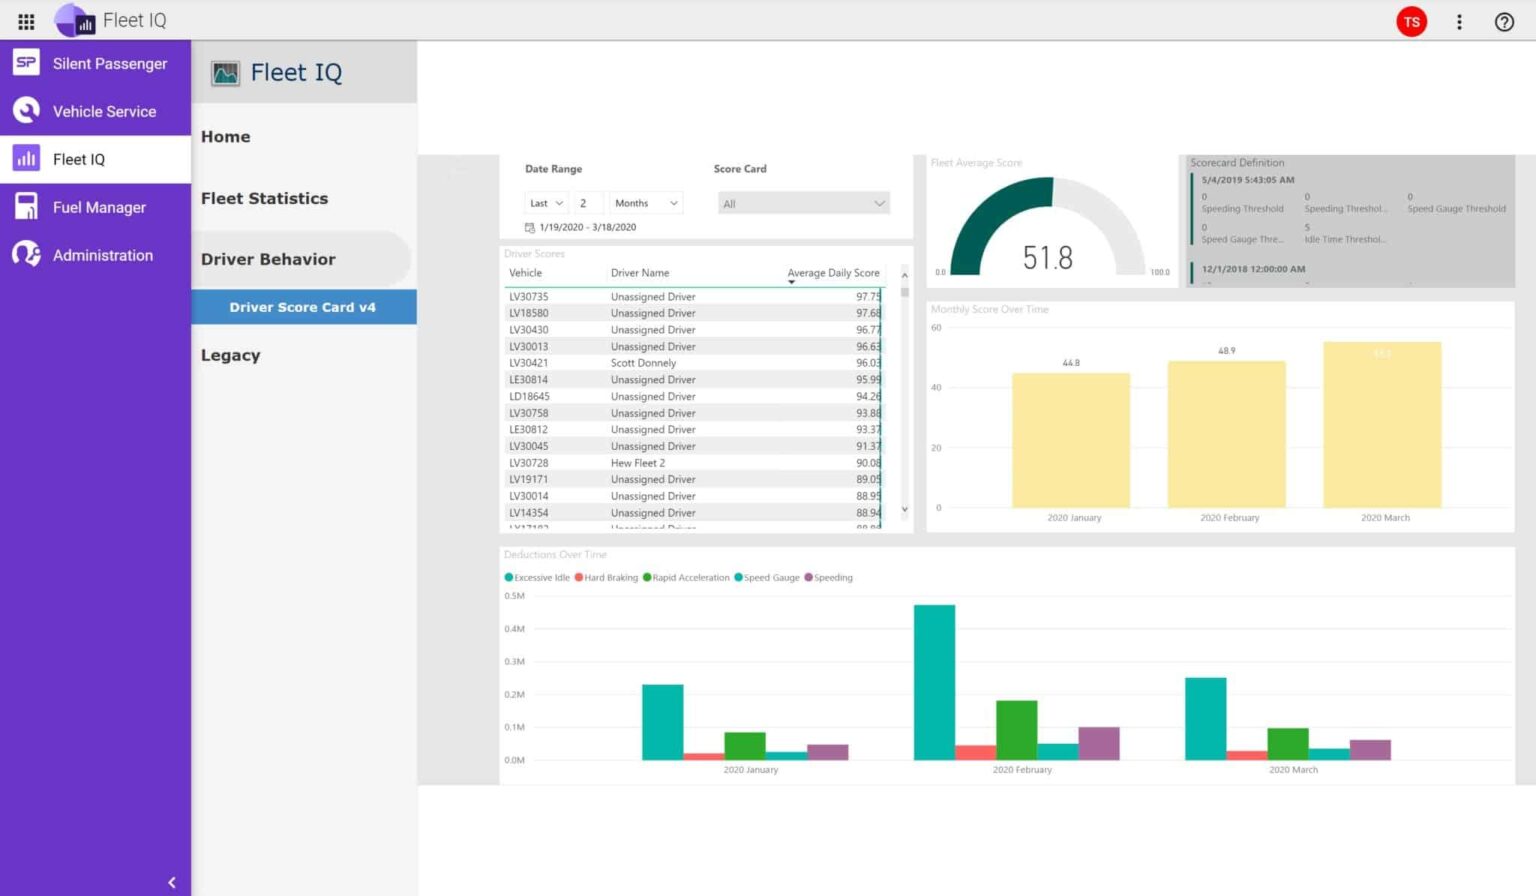
Task: Click the Speeding legend color marker
Action: [808, 578]
